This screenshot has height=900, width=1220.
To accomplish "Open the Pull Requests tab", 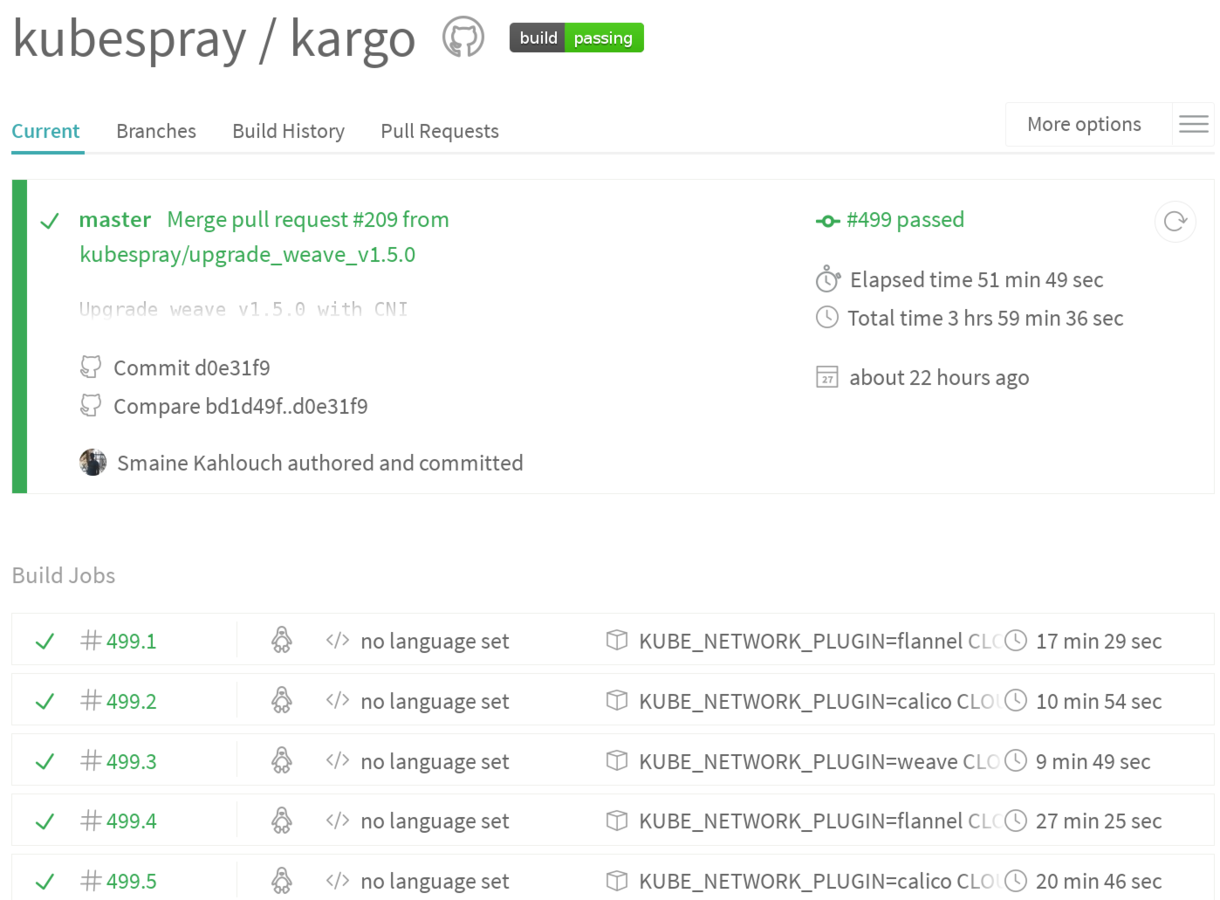I will (x=439, y=131).
